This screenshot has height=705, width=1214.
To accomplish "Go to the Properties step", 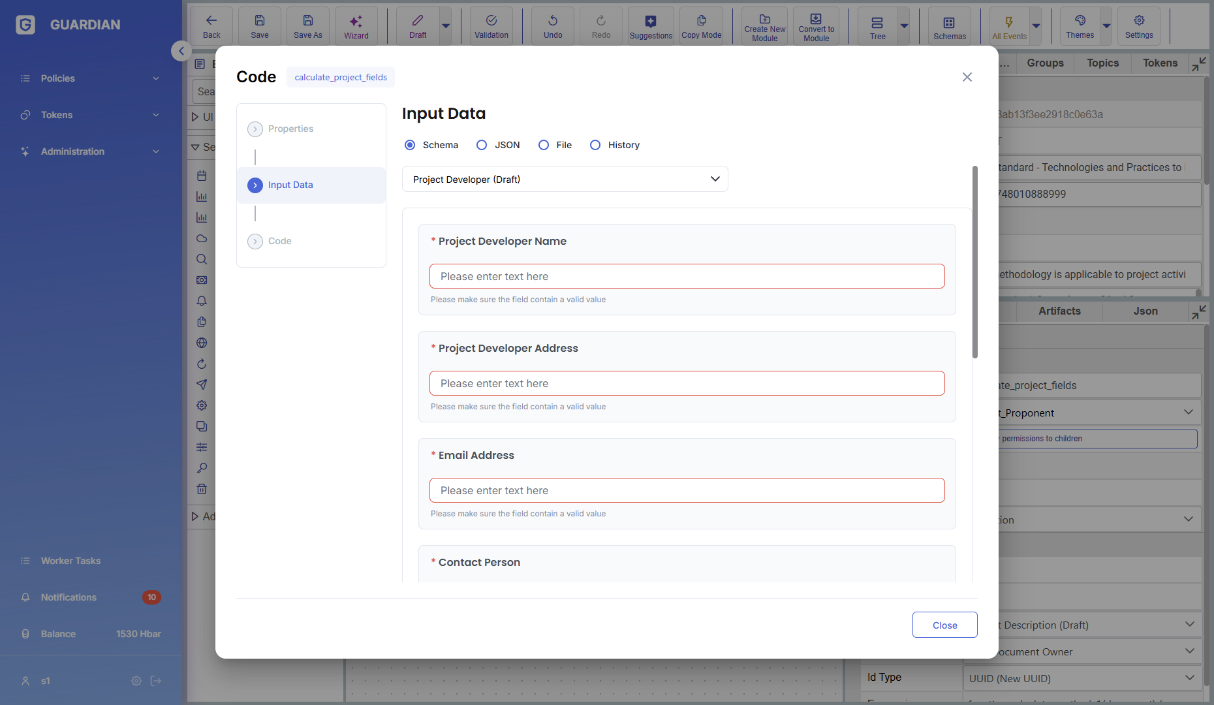I will coord(290,129).
